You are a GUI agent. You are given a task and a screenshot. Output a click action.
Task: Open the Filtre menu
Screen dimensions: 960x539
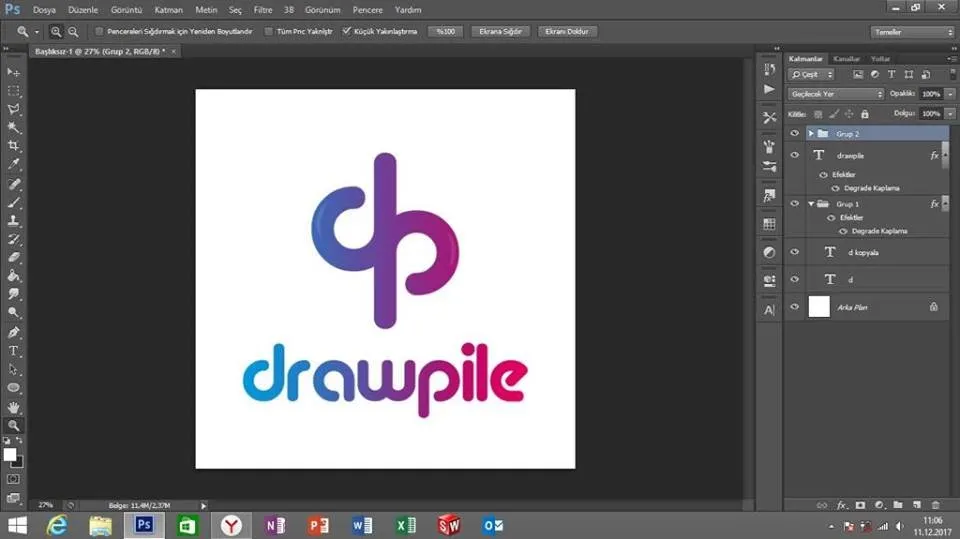click(263, 10)
